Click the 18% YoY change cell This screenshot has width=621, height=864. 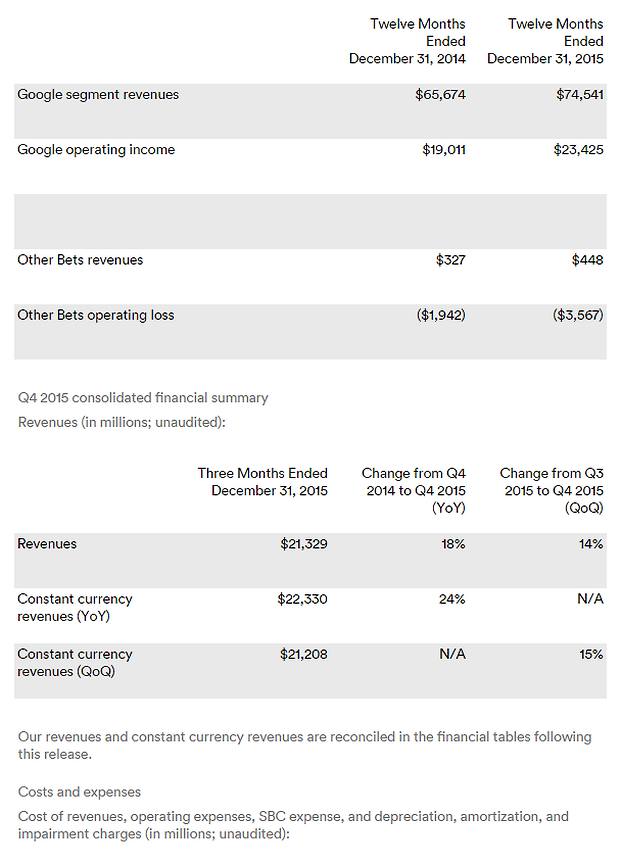click(452, 544)
